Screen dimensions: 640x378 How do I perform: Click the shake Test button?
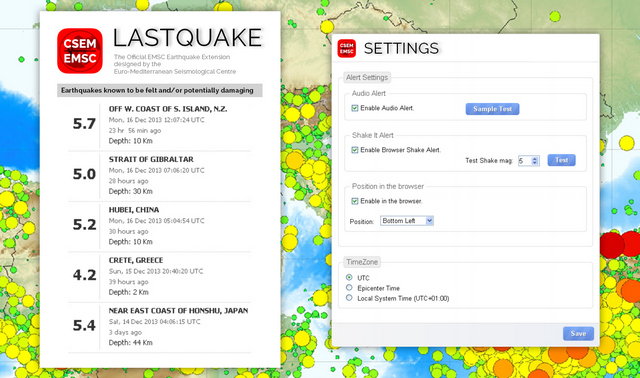(561, 160)
